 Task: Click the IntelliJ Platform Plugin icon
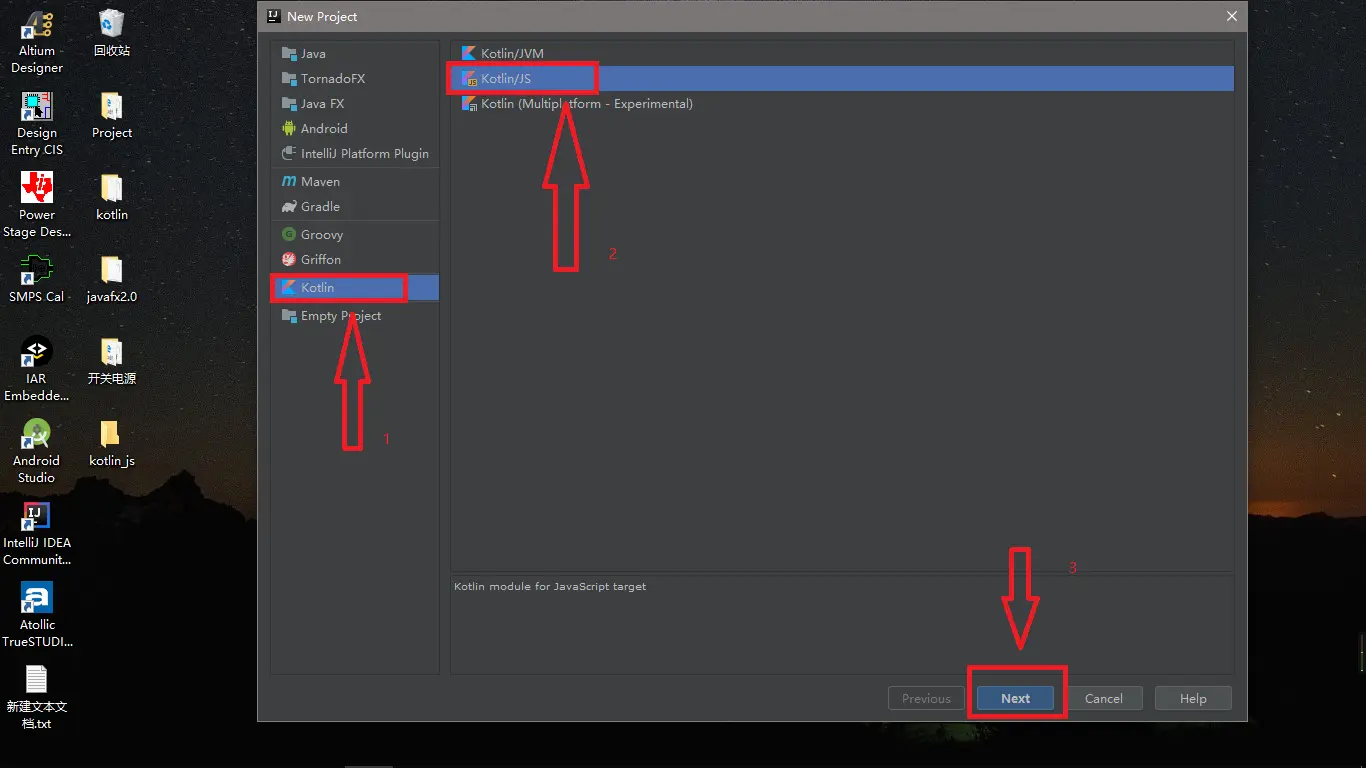click(x=289, y=154)
